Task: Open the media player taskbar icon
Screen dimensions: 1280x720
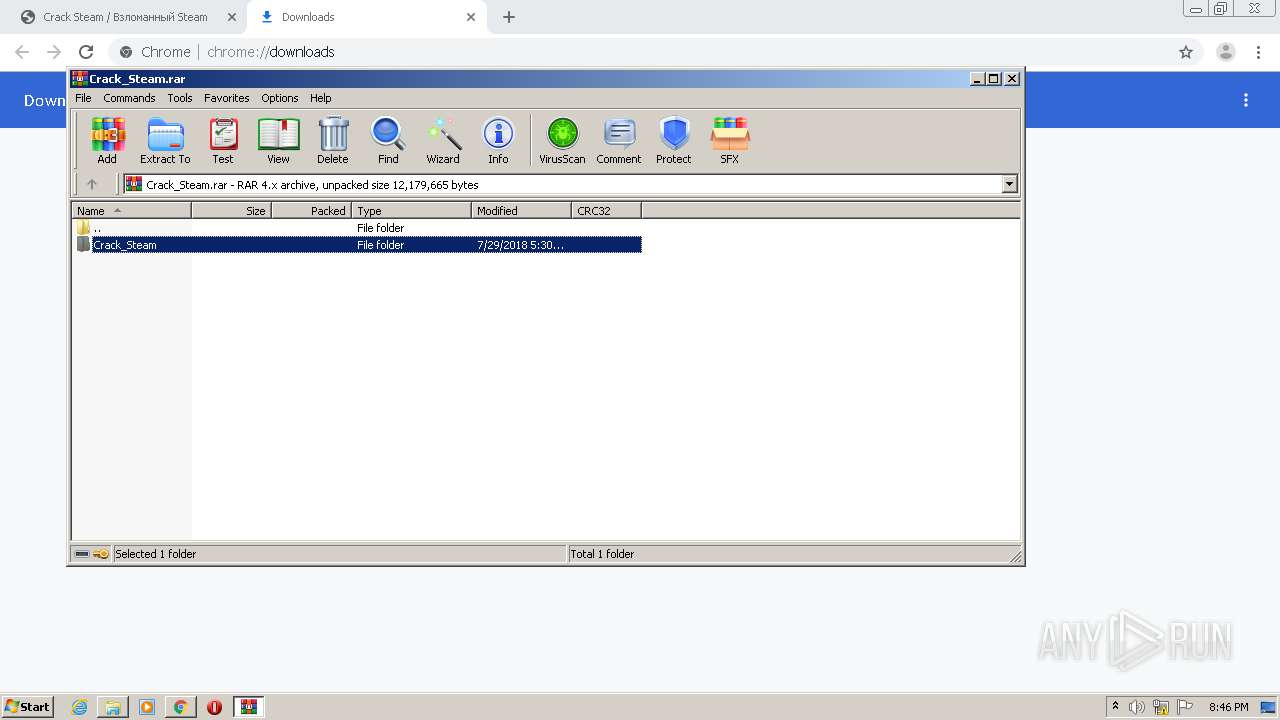Action: pos(147,707)
